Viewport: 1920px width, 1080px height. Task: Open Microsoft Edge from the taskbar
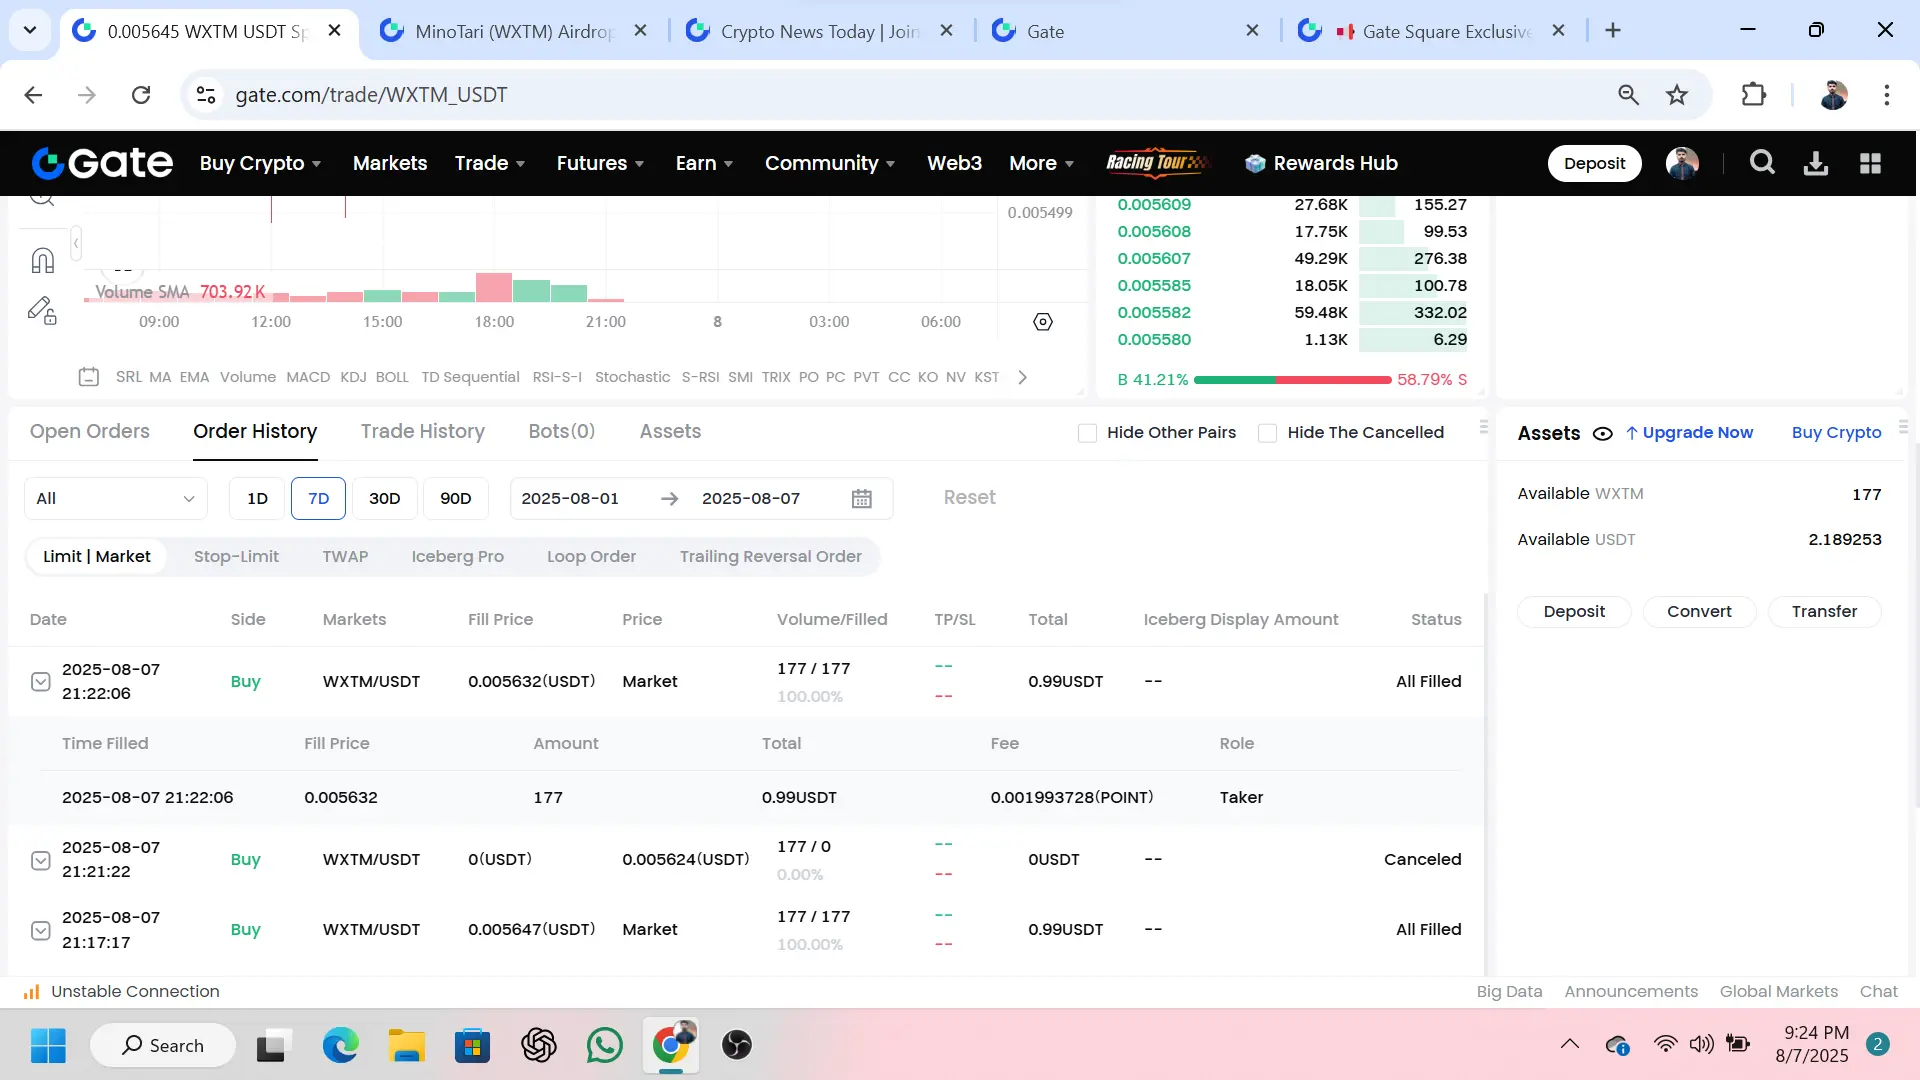click(341, 1045)
